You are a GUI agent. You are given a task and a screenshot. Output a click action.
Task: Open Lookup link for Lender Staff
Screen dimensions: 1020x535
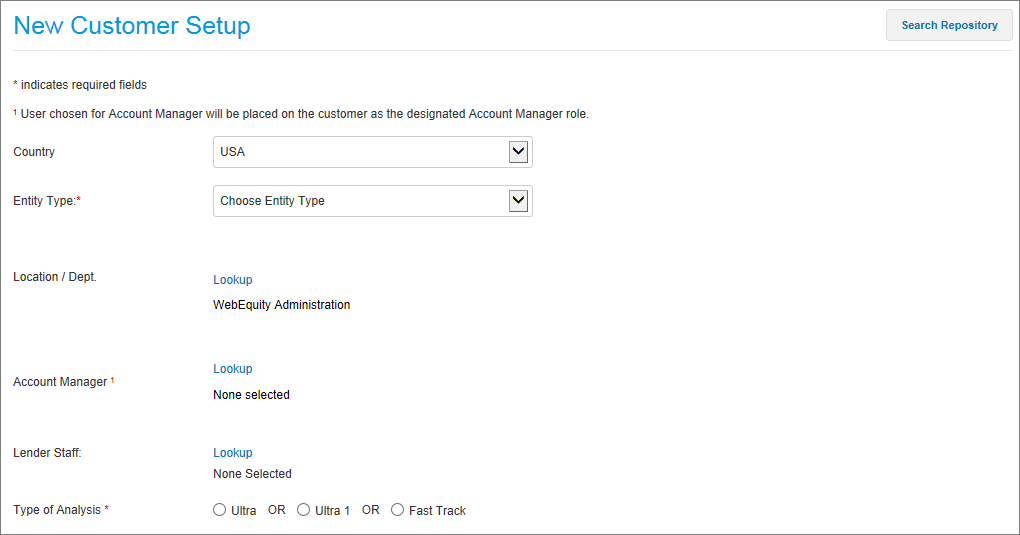point(233,453)
